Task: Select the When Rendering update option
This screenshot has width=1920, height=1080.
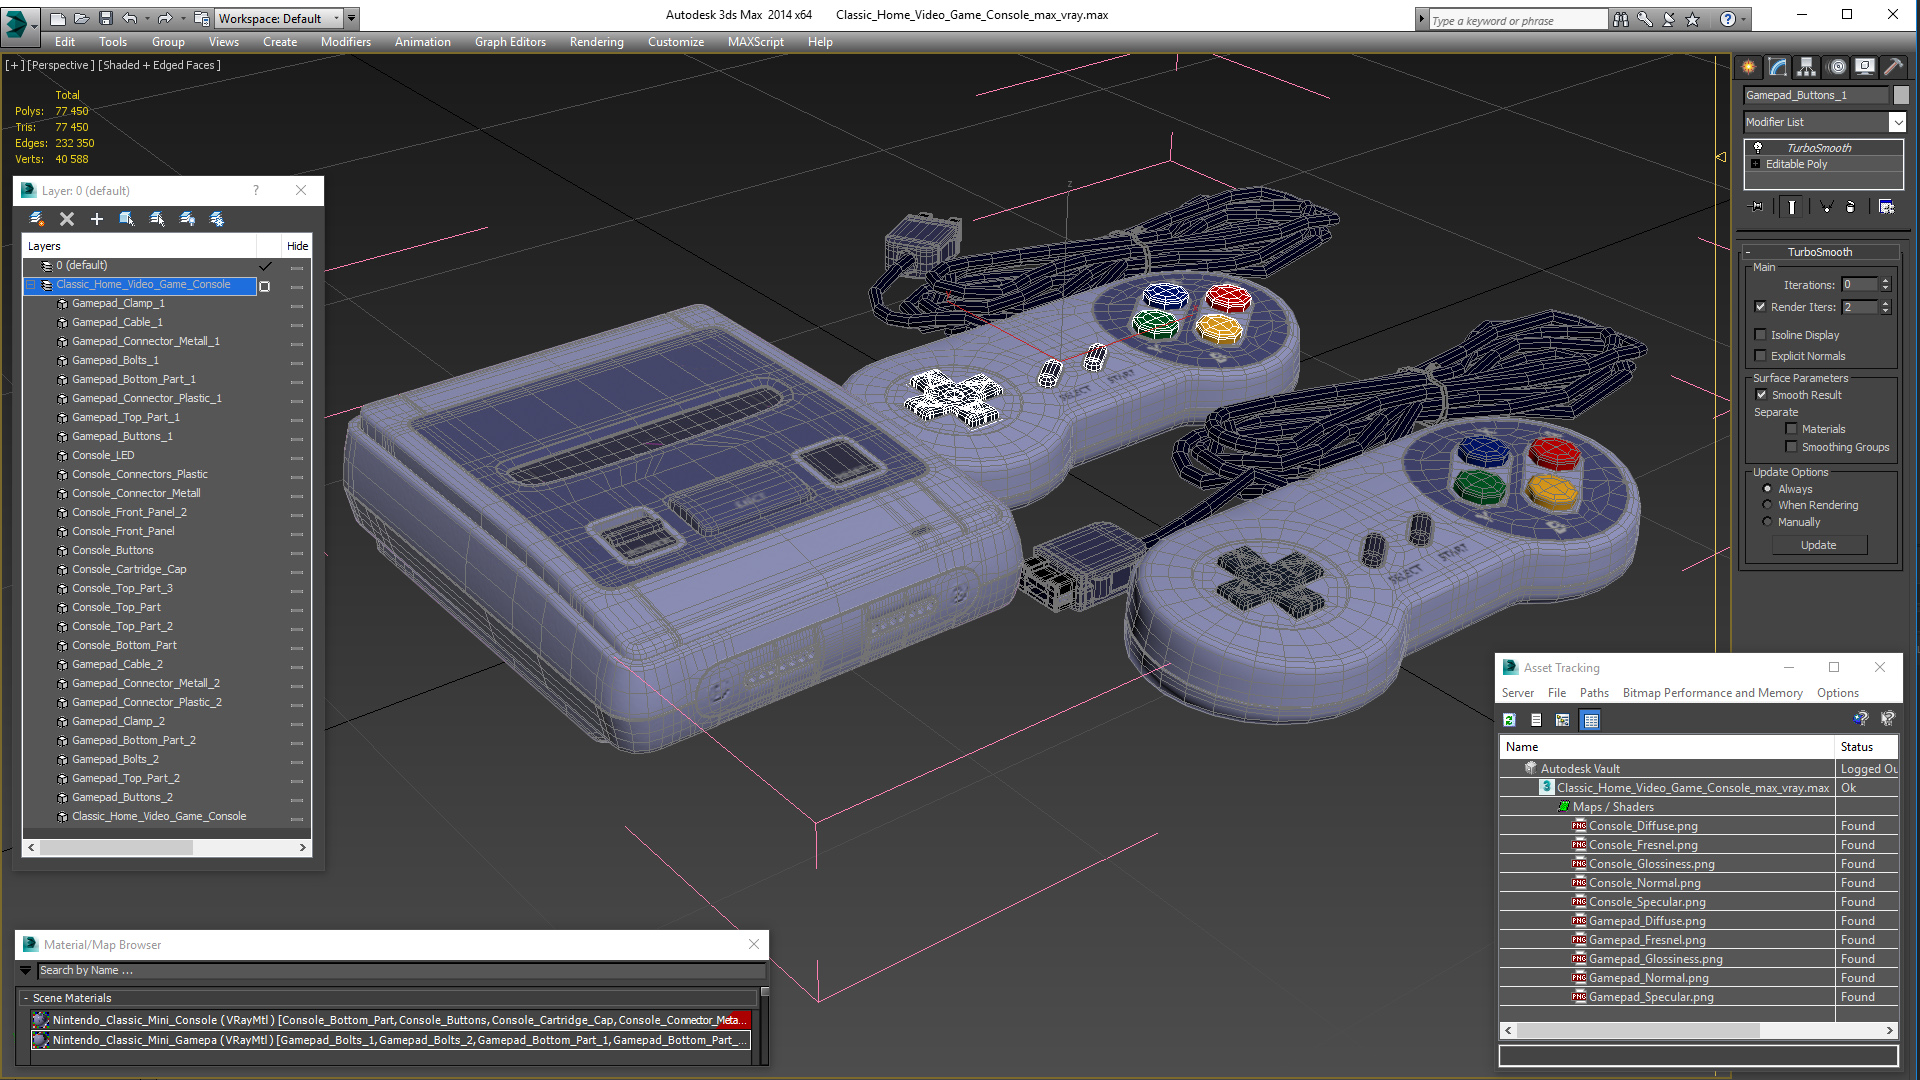Action: [1767, 505]
